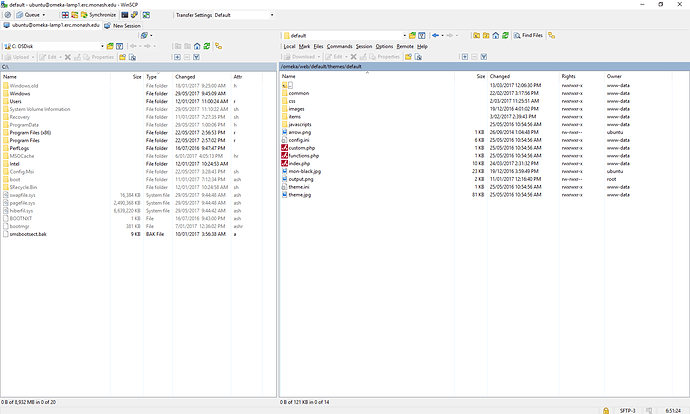690x414 pixels.
Task: Open directory icon in local panel
Action: click(x=110, y=46)
